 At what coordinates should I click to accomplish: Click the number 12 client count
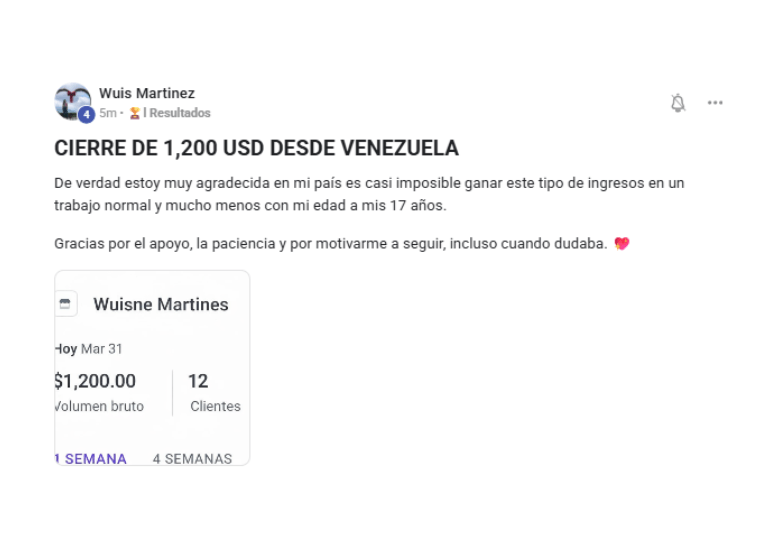point(198,381)
